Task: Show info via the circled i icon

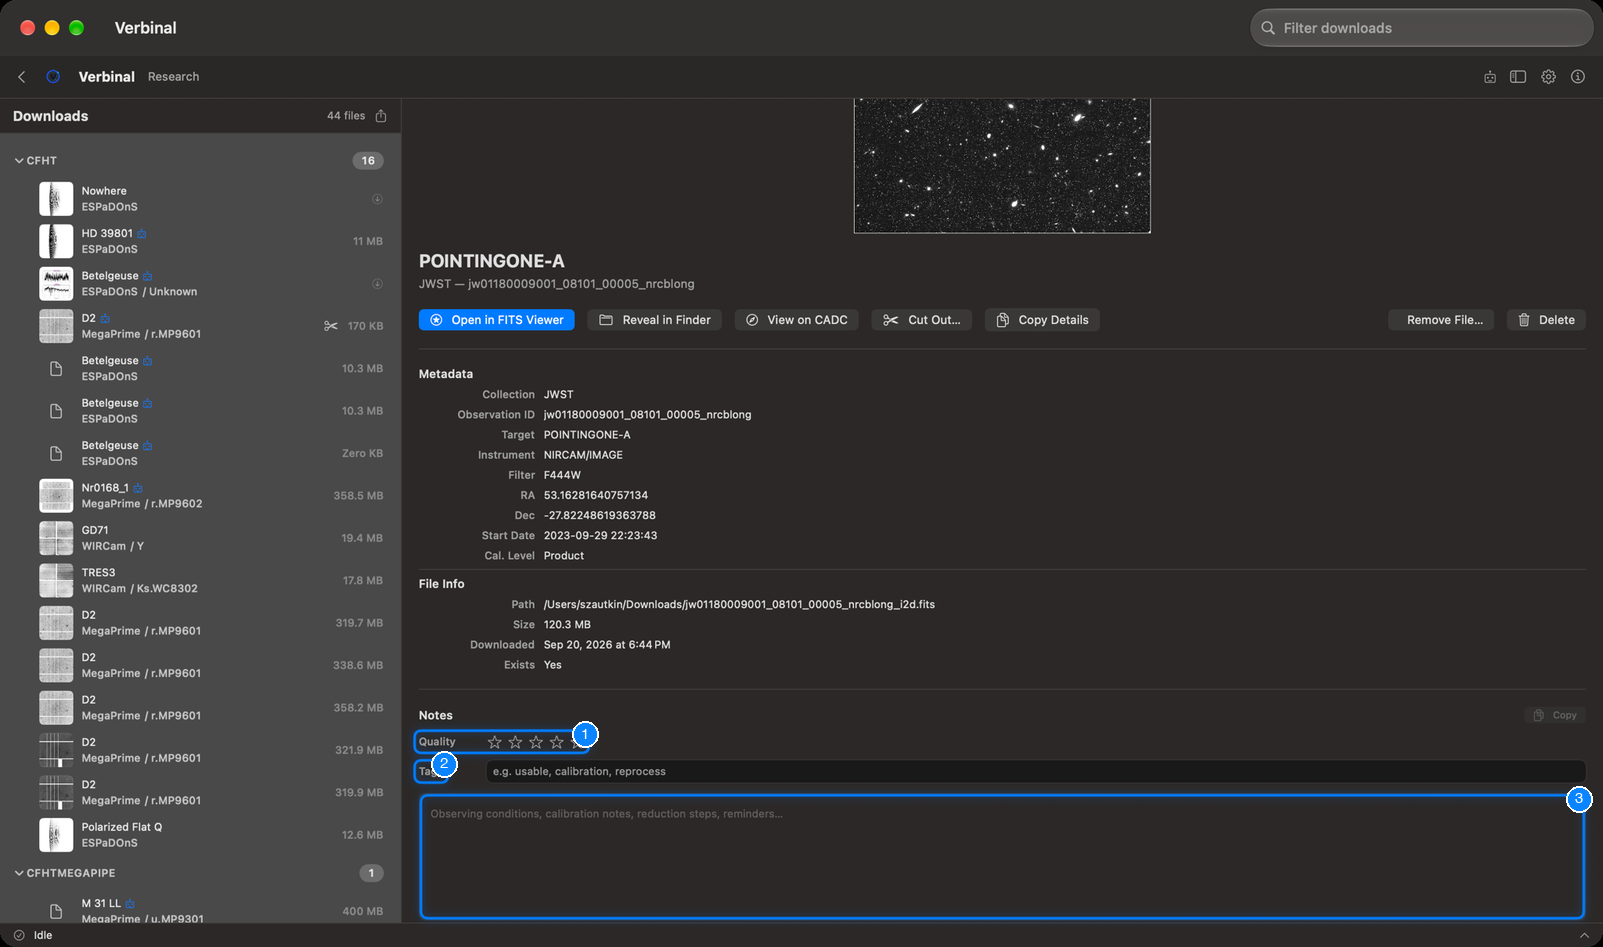Action: click(x=1578, y=77)
